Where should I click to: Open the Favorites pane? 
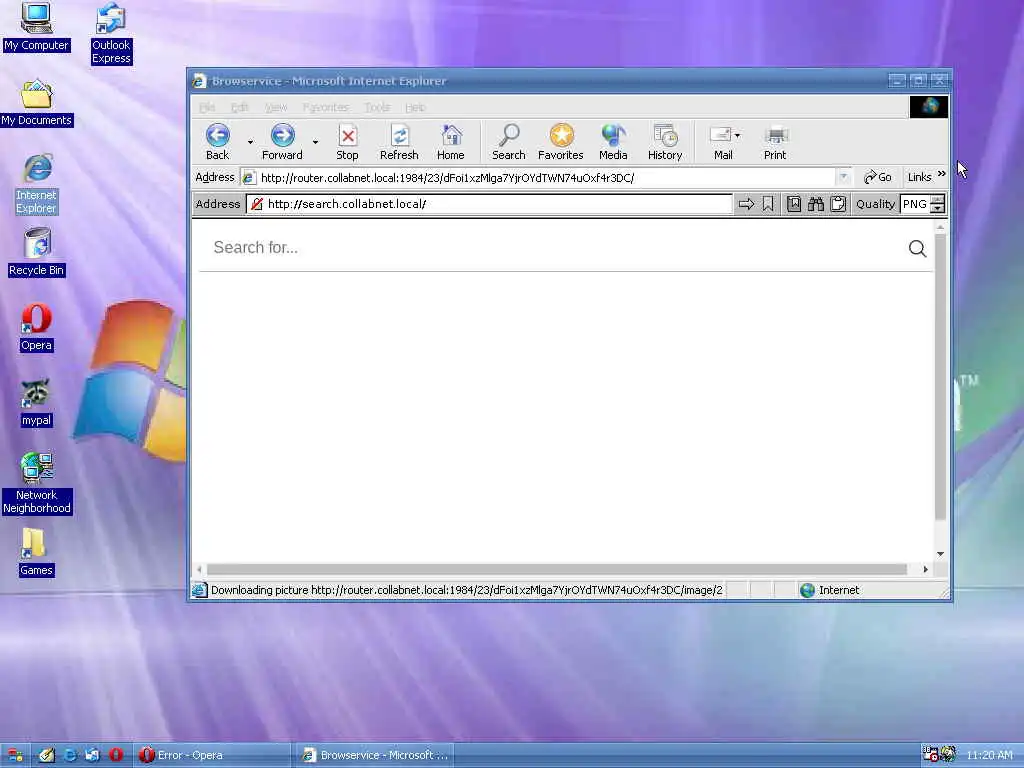tap(560, 142)
